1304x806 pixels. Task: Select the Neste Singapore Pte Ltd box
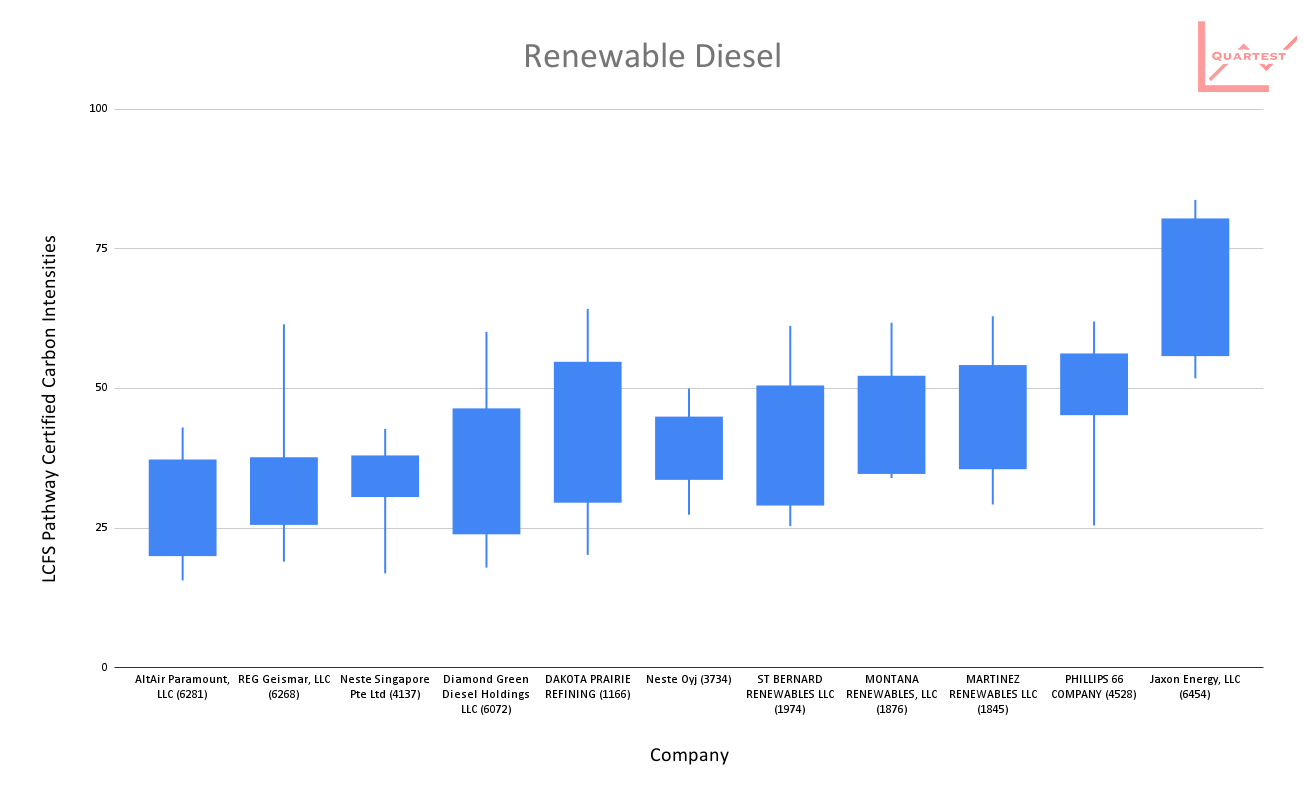pos(385,476)
